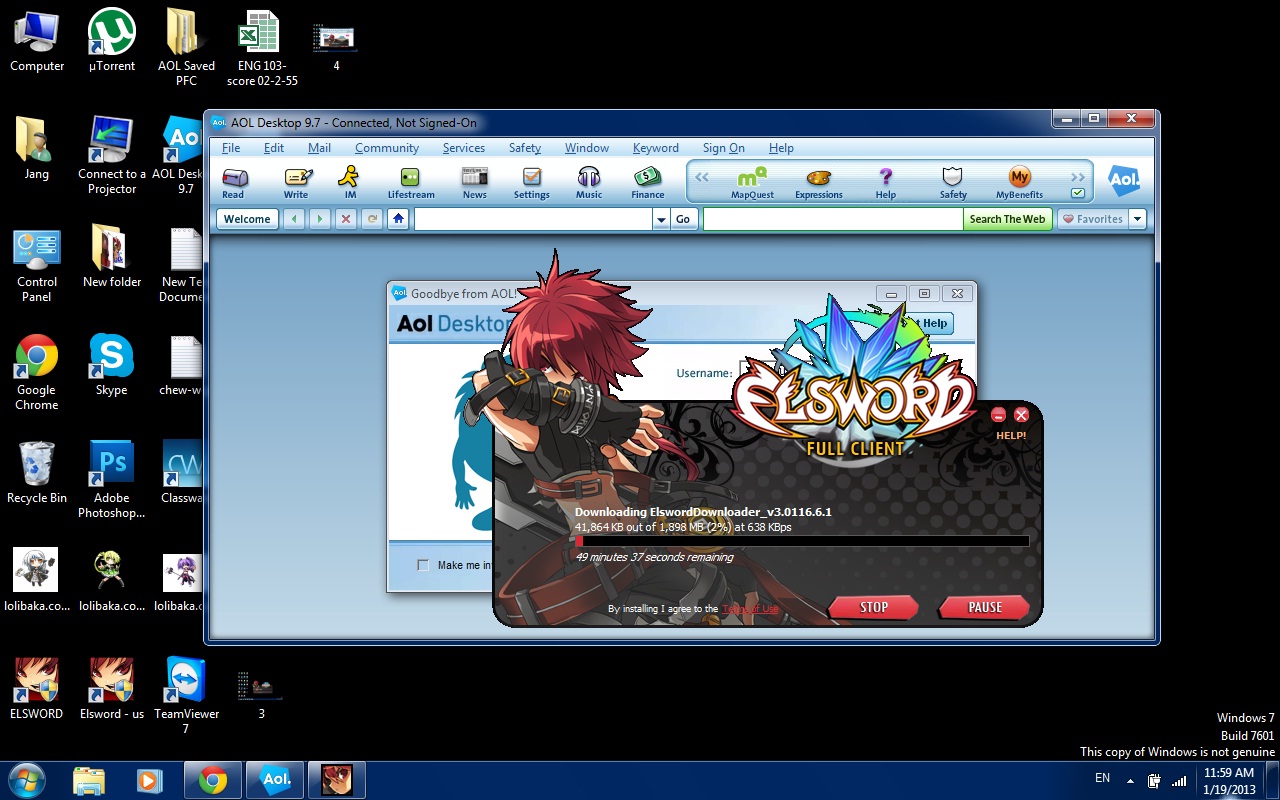Click the Terms of Use link
This screenshot has height=800, width=1280.
(750, 609)
